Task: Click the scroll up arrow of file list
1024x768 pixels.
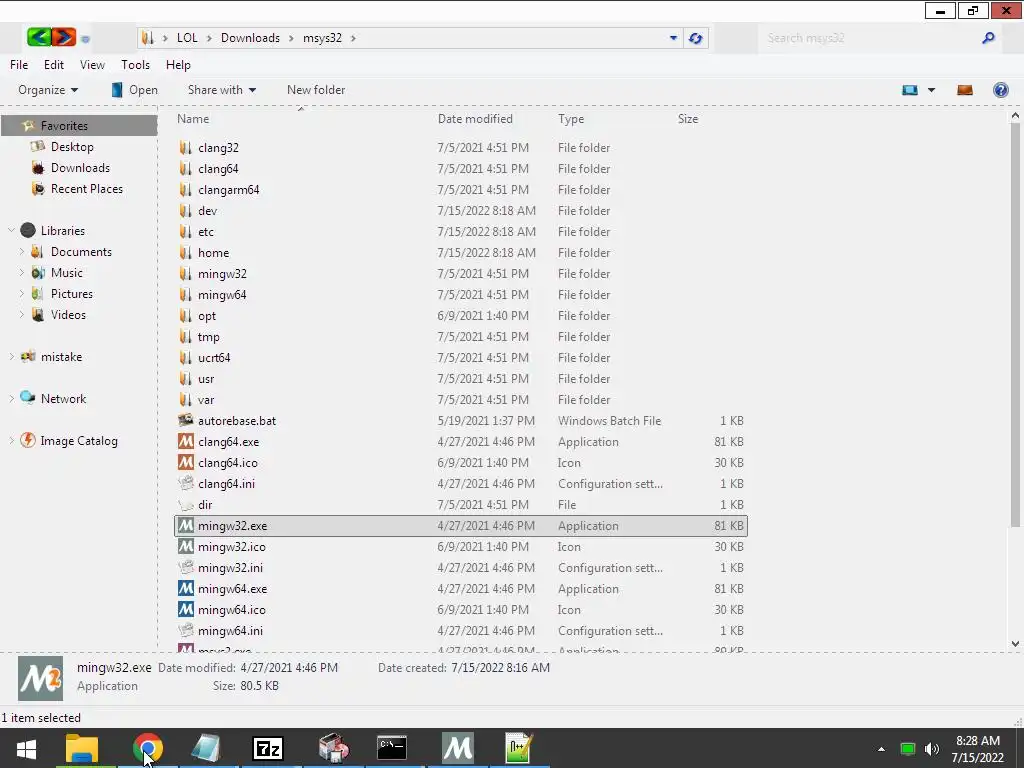Action: (1015, 116)
